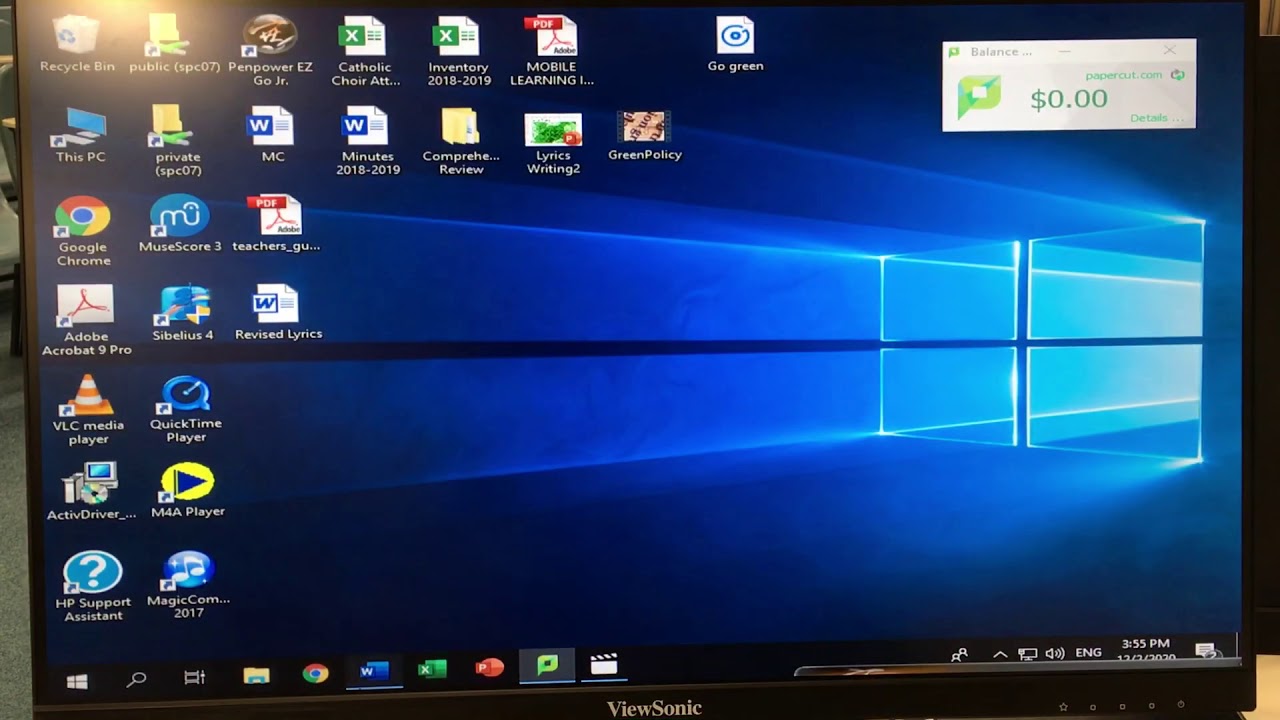Open the clock showing 3:55 PM
Image resolution: width=1280 pixels, height=720 pixels.
(x=1146, y=650)
